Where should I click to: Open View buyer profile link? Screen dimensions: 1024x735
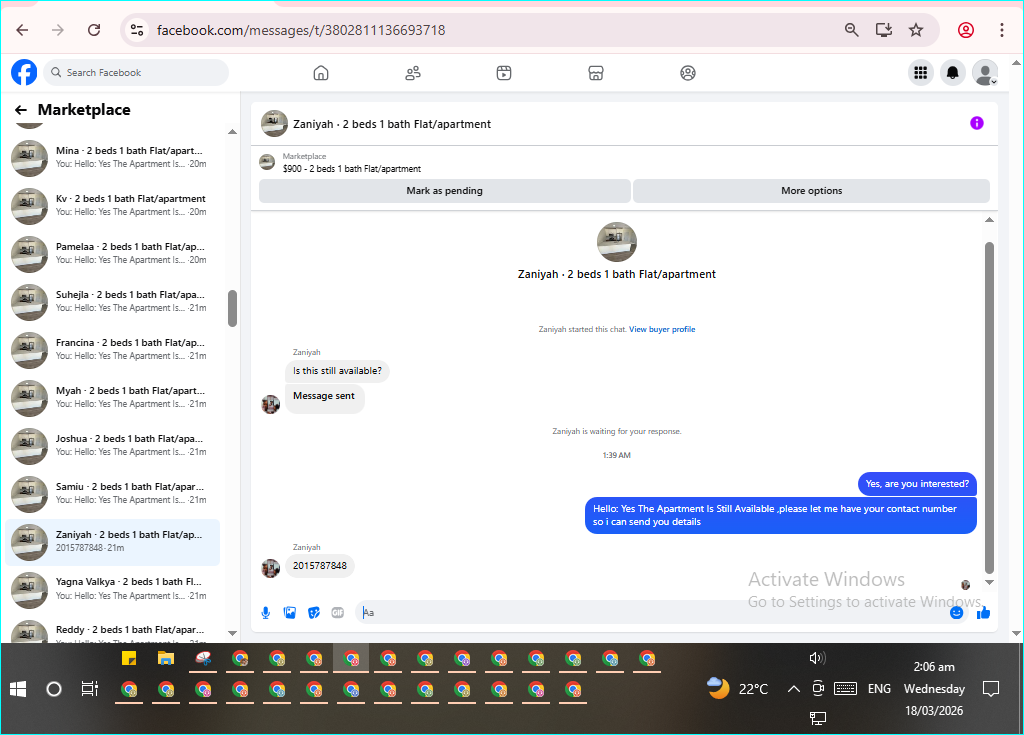(x=662, y=329)
